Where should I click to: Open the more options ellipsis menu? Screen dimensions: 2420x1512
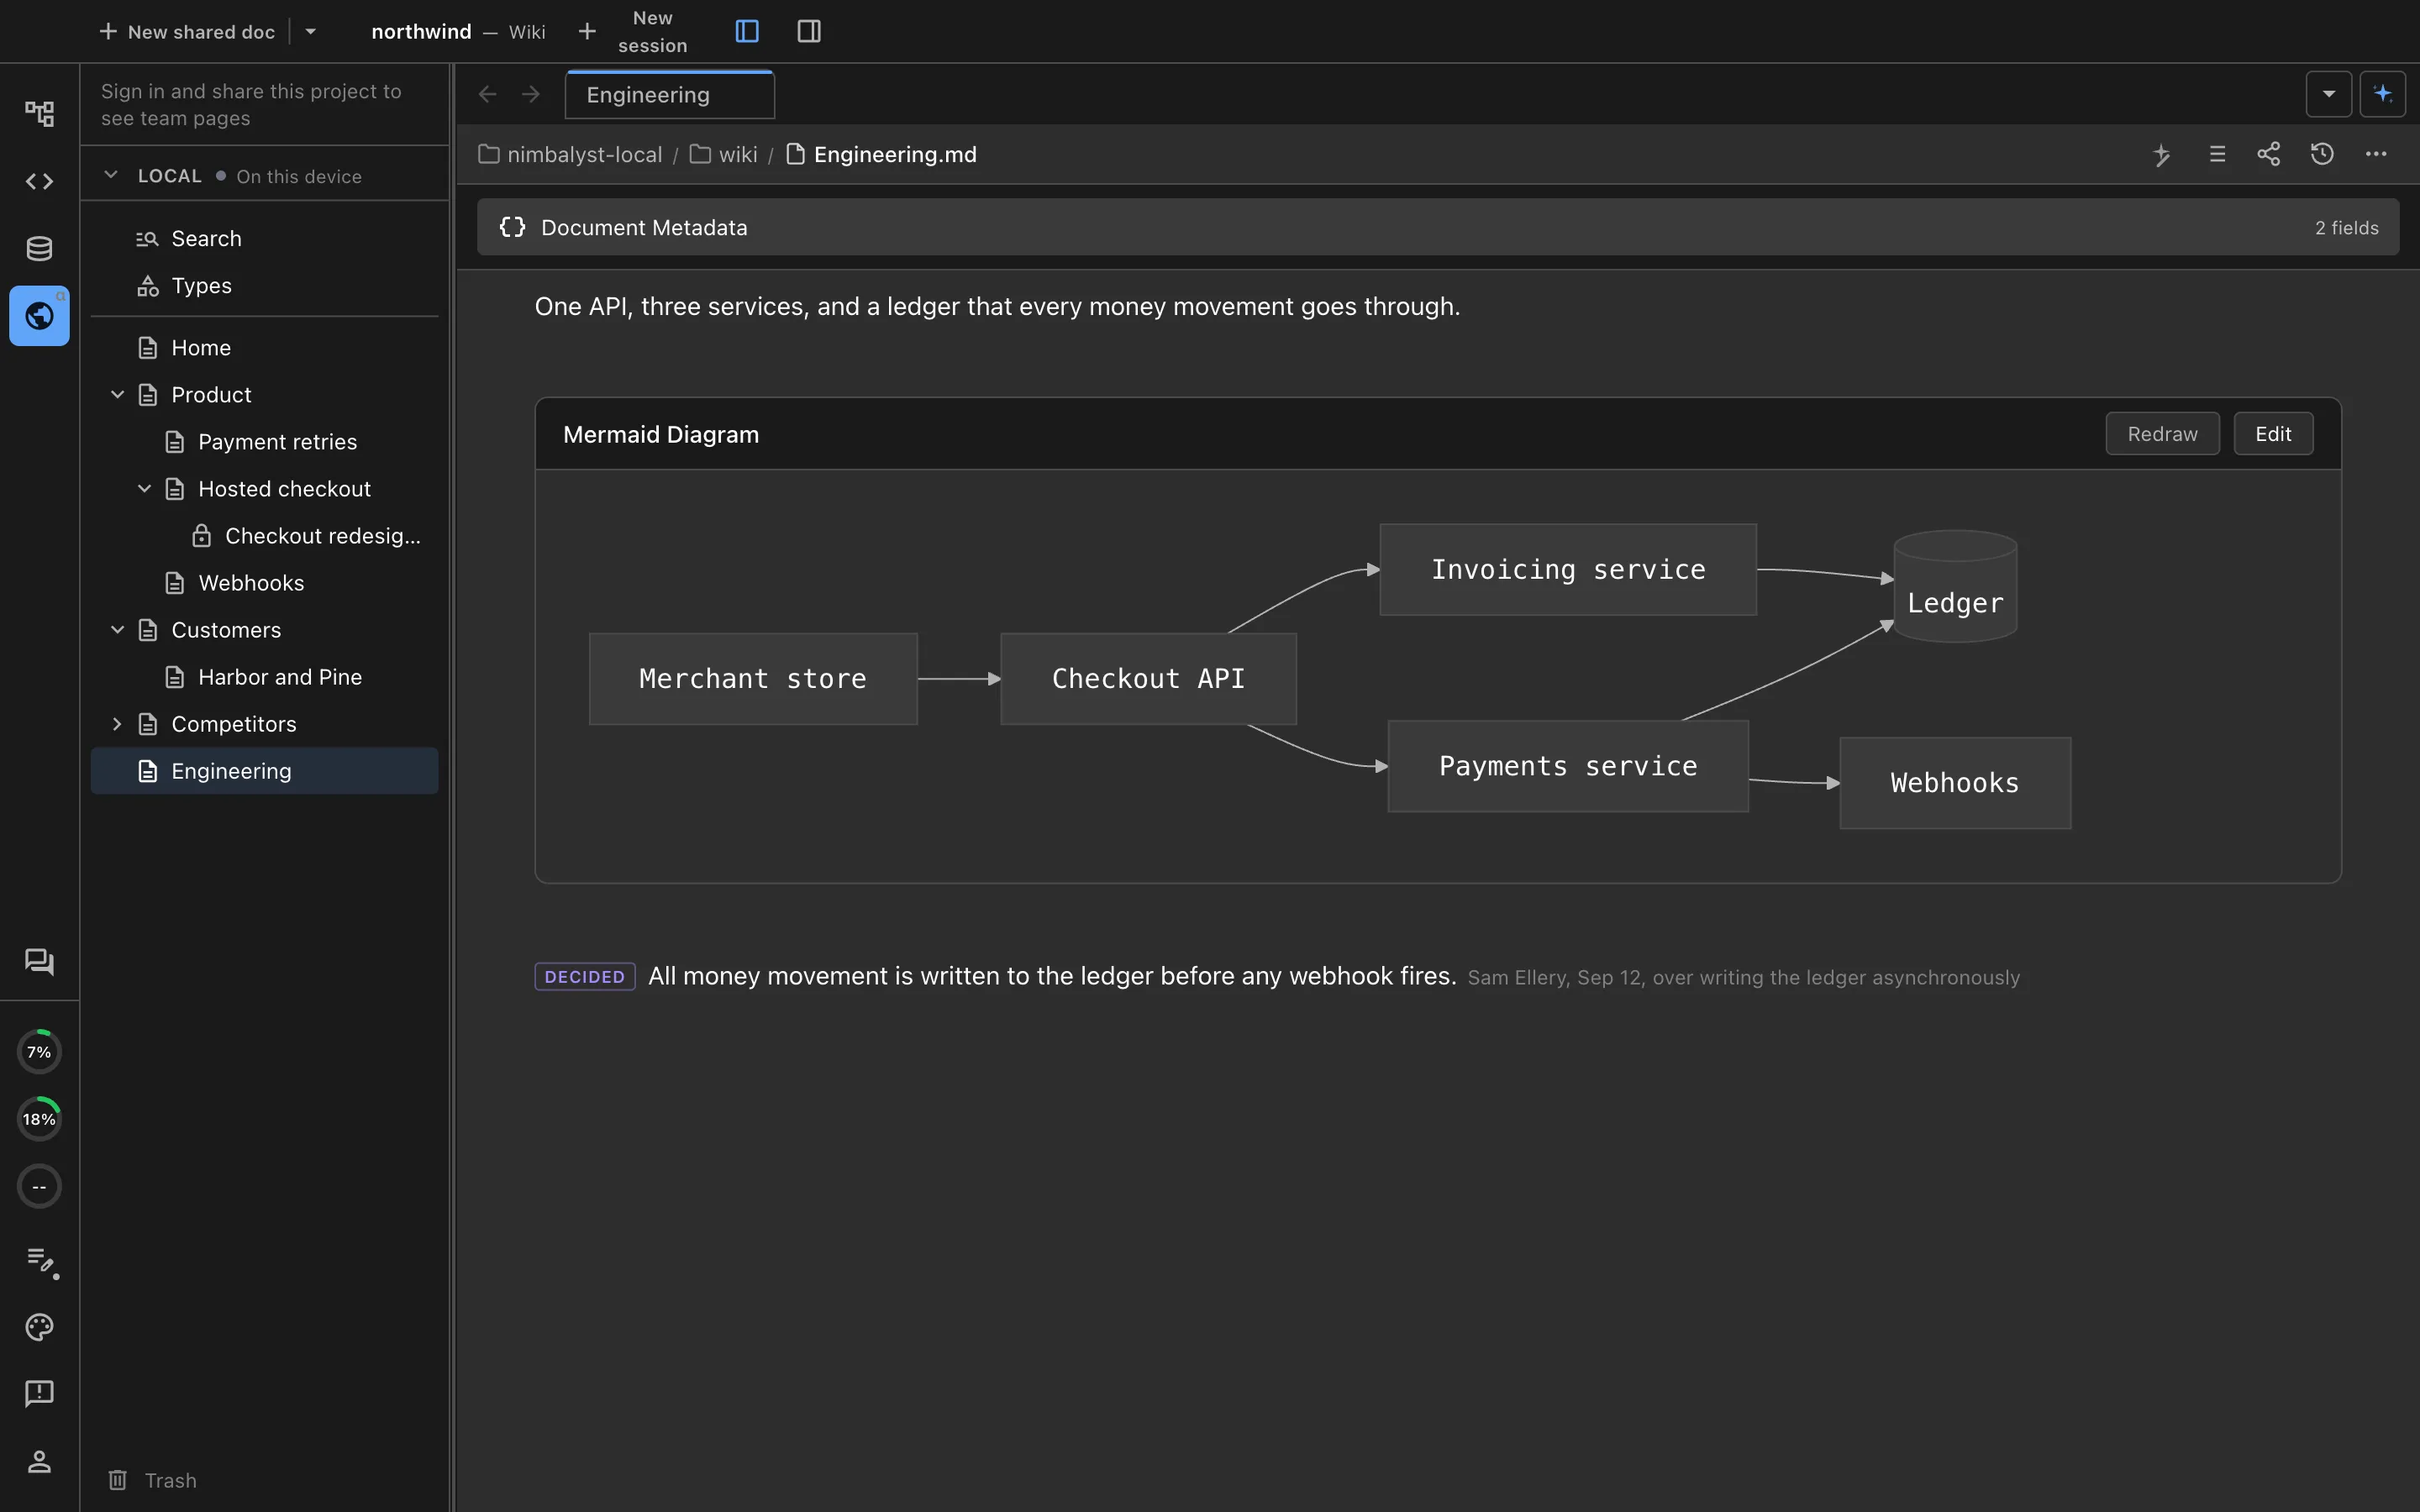[2376, 154]
